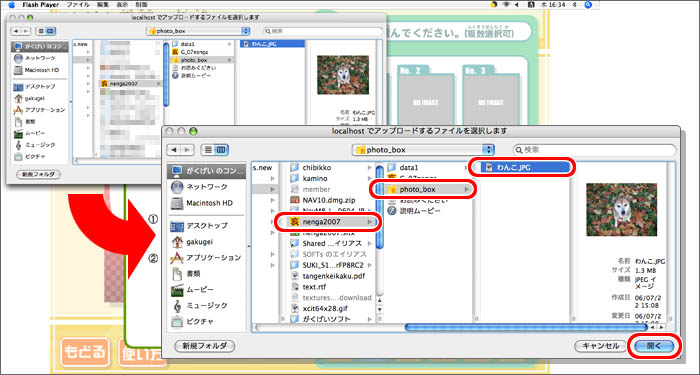Image resolution: width=700 pixels, height=375 pixels.
Task: Click the キャンセル button
Action: [x=600, y=346]
